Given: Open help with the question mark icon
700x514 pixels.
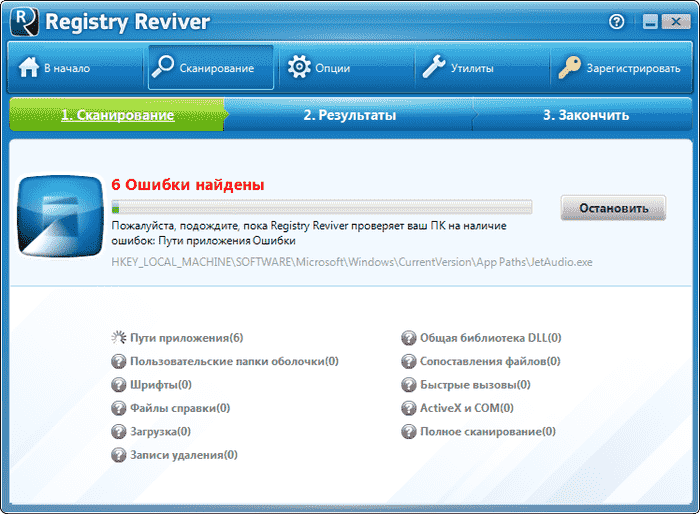Looking at the screenshot, I should pos(616,20).
